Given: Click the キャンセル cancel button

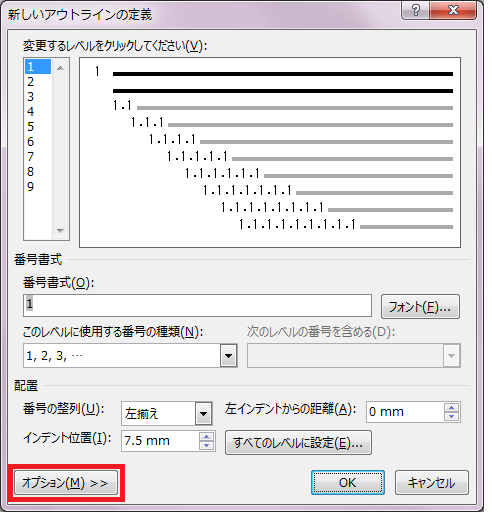Looking at the screenshot, I should pos(432,483).
